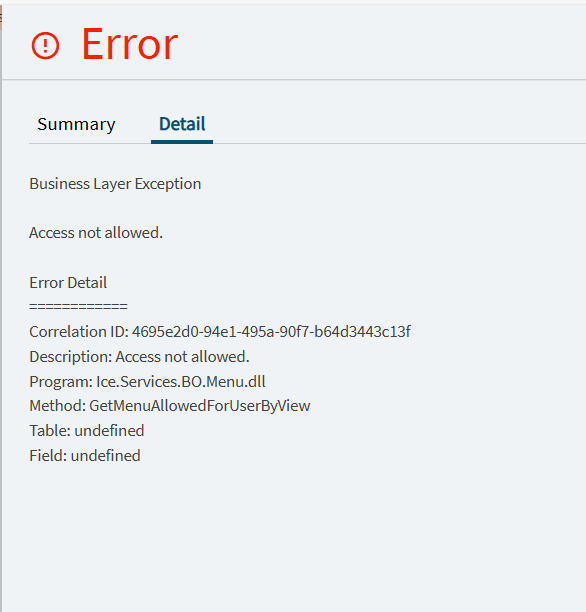
Task: Click the Description label in error details
Action: pyautogui.click(x=71, y=357)
